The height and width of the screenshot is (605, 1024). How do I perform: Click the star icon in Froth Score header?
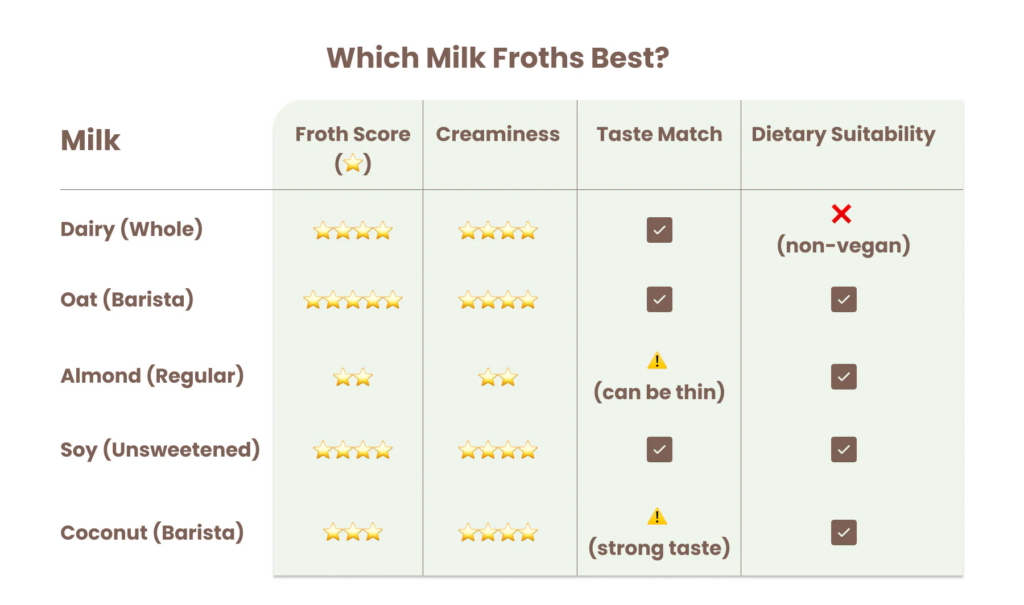click(353, 163)
